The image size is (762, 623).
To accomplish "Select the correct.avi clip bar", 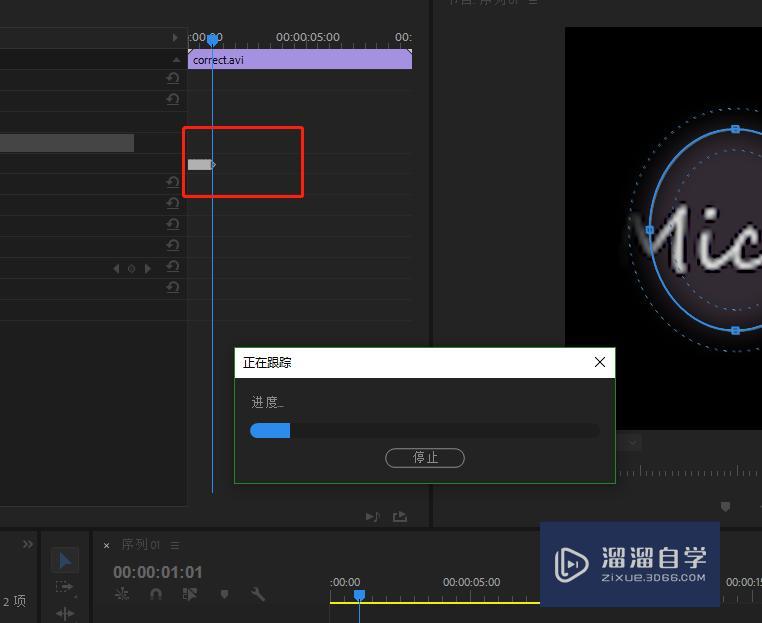I will tap(300, 60).
